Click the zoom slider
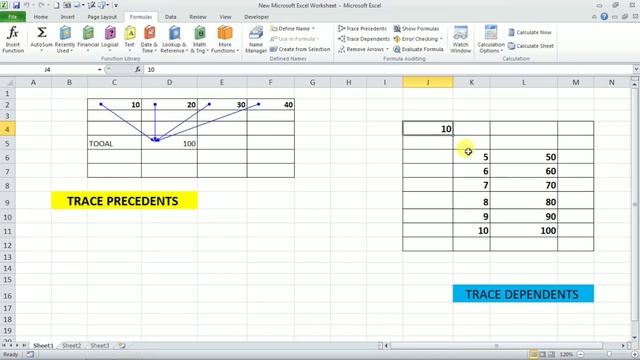 608,354
